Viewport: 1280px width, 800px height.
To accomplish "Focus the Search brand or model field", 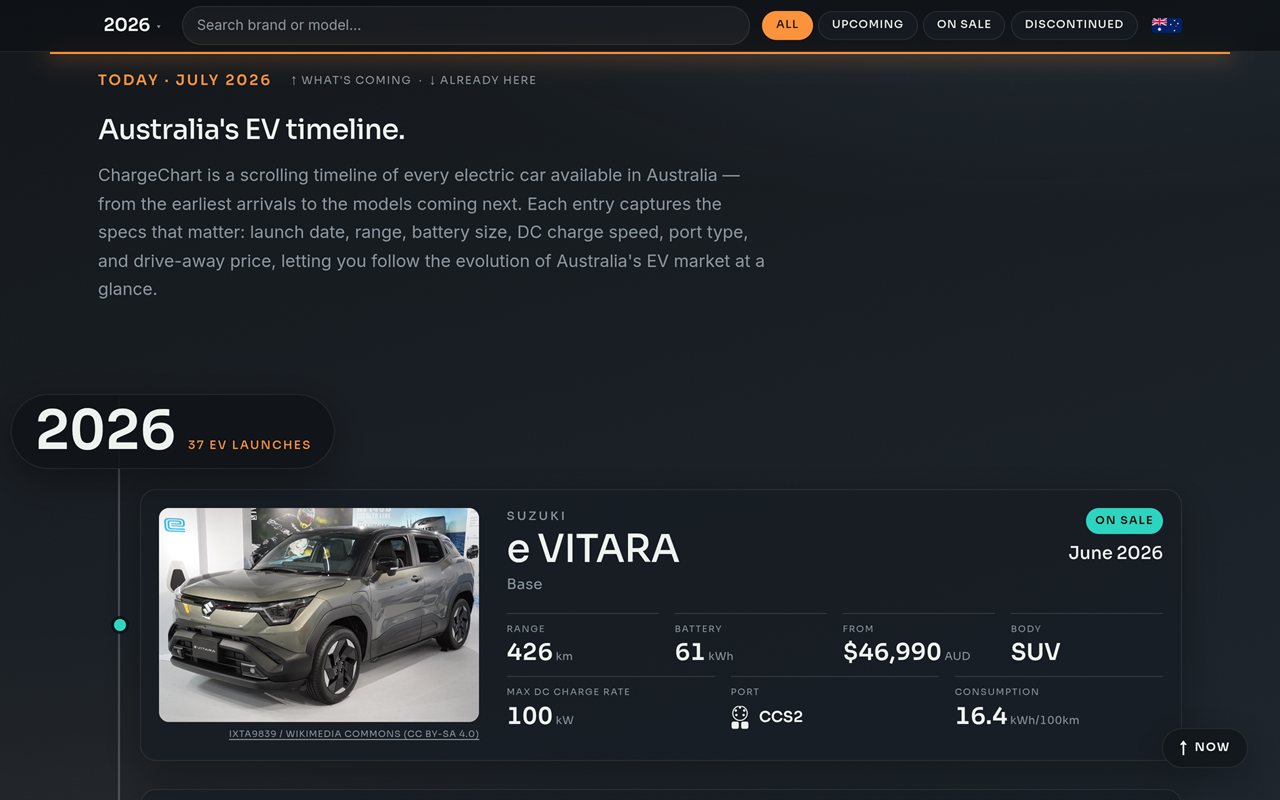I will pos(465,25).
